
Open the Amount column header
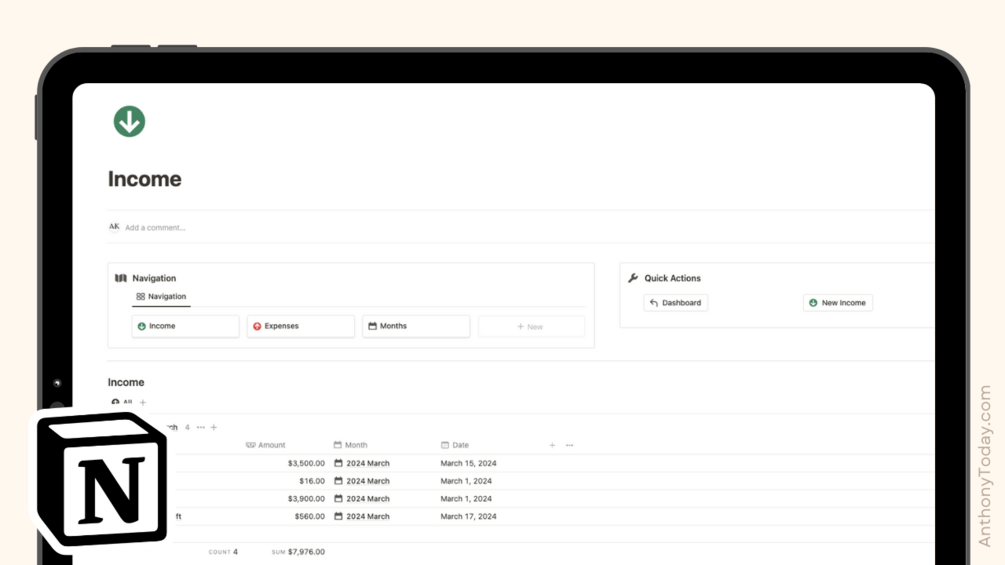pyautogui.click(x=266, y=445)
